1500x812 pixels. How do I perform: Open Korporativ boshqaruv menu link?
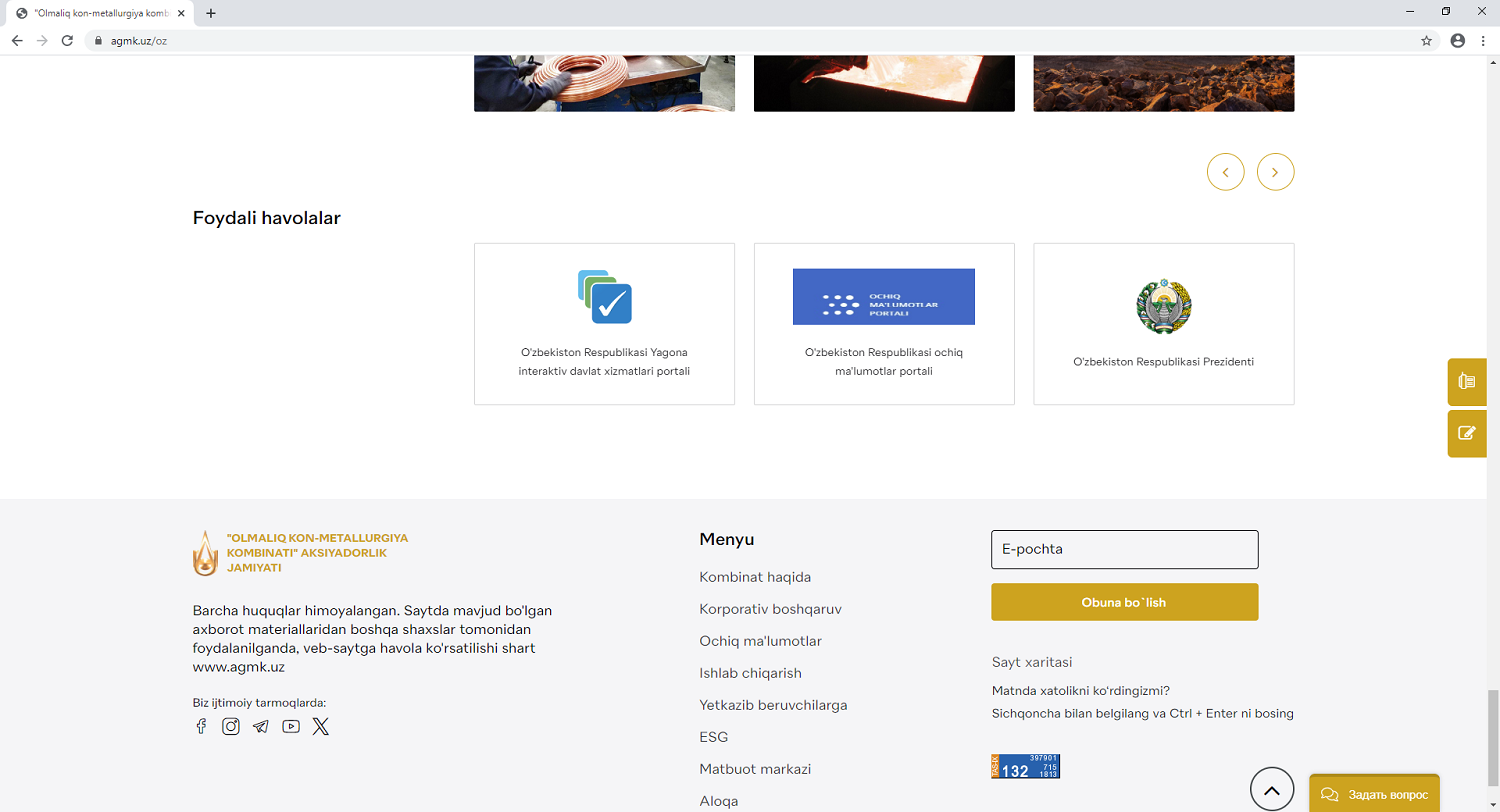[763, 609]
